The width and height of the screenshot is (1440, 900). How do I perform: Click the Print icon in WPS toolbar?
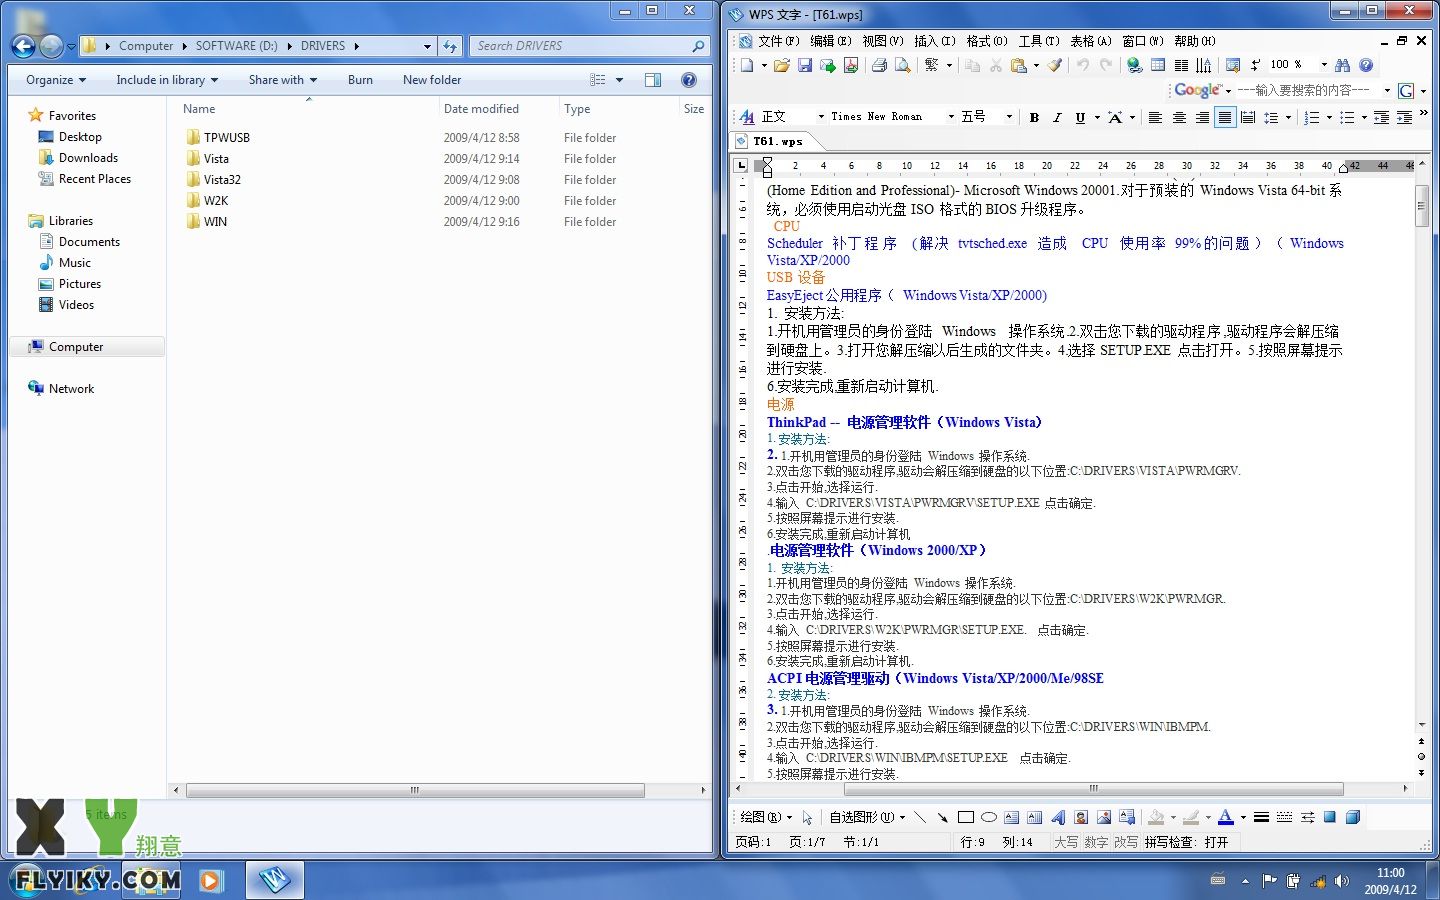coord(879,65)
